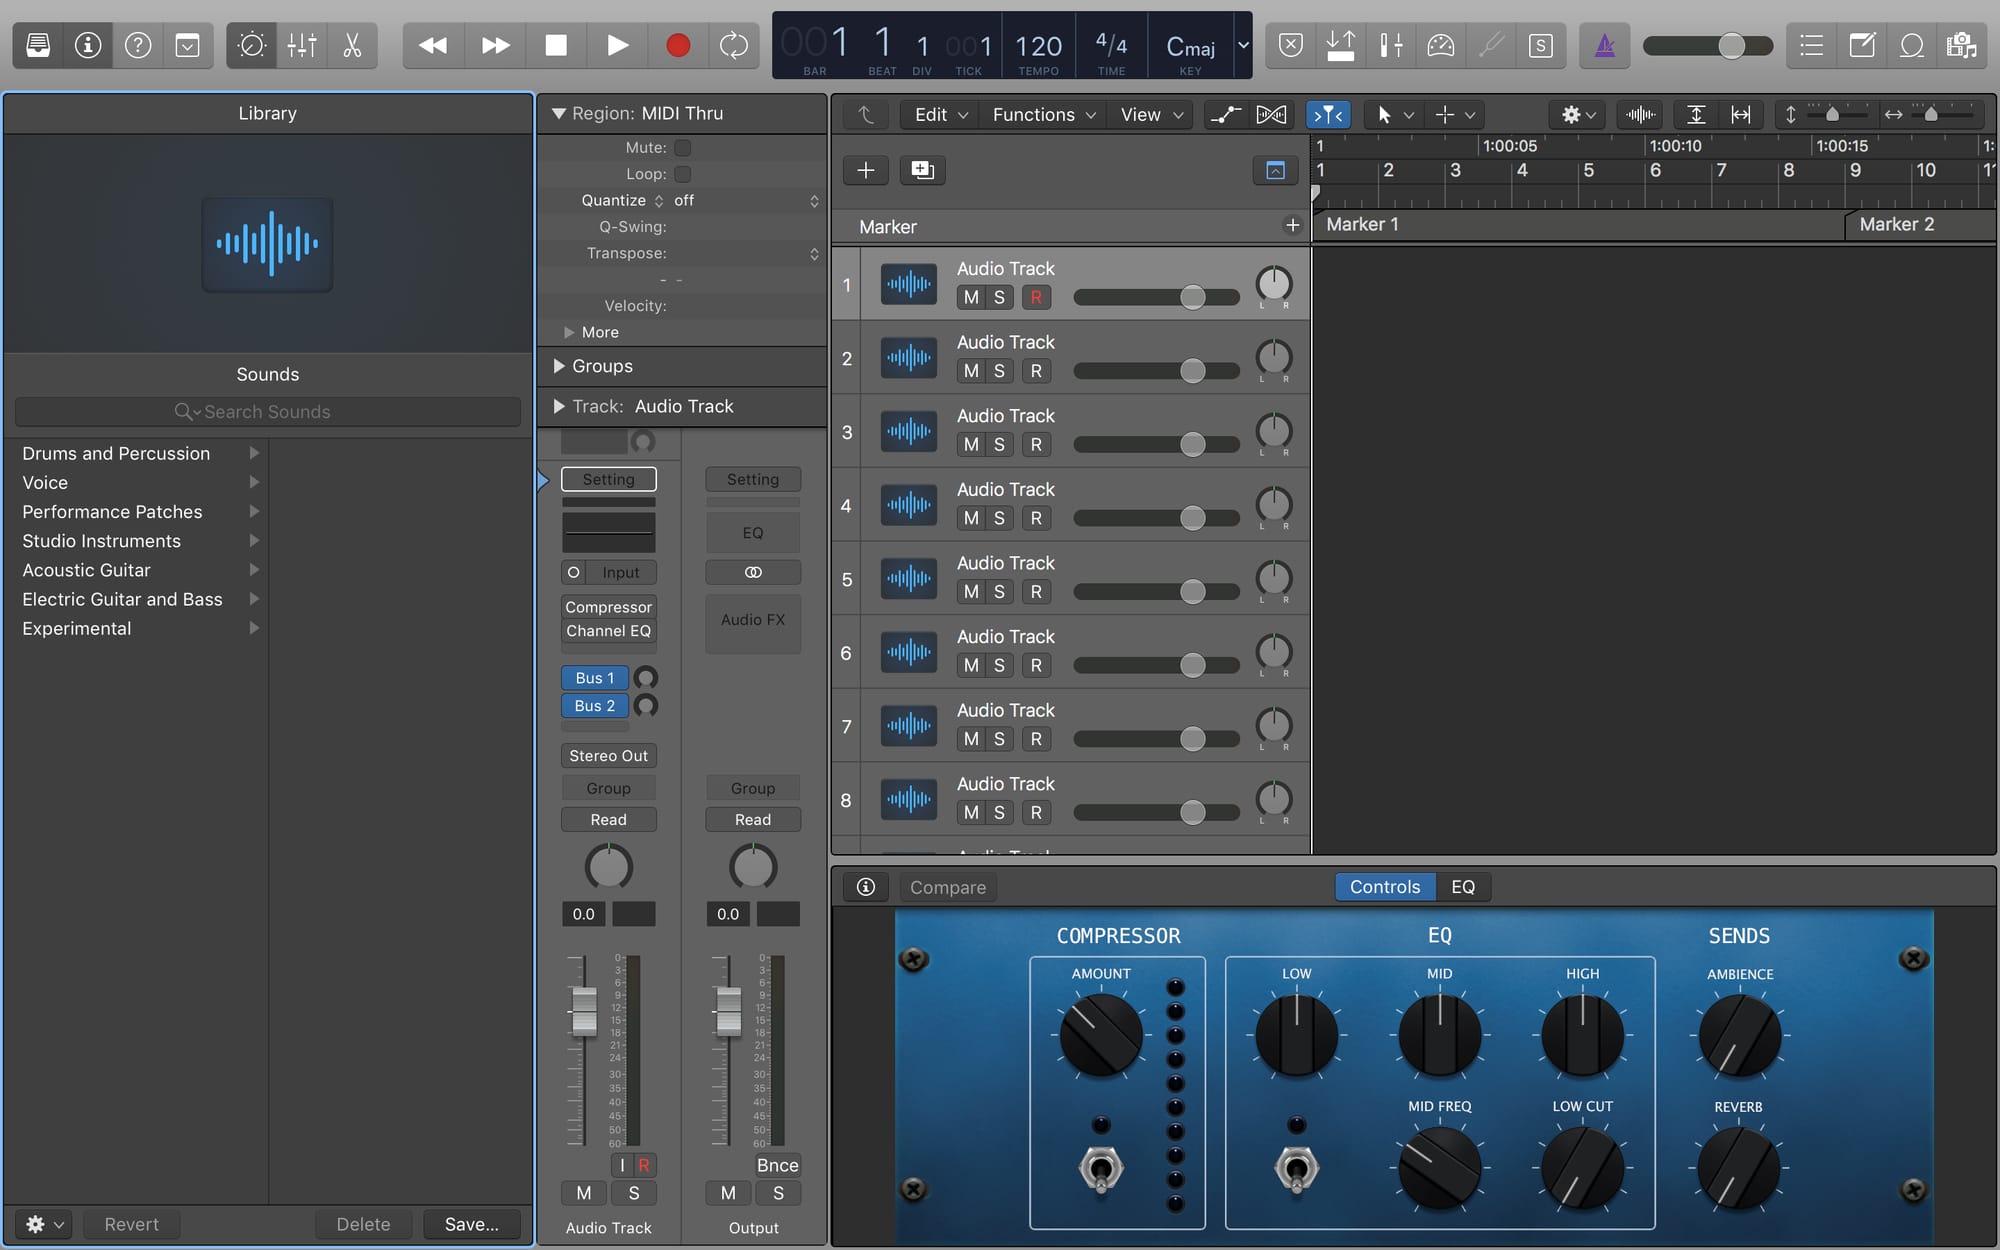Expand the Groups section

point(560,367)
